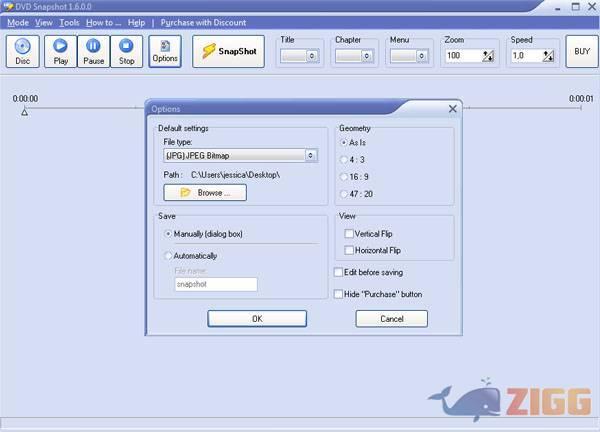The width and height of the screenshot is (600, 432).
Task: Click the DVD Snapshot title bar icon
Action: click(x=7, y=6)
